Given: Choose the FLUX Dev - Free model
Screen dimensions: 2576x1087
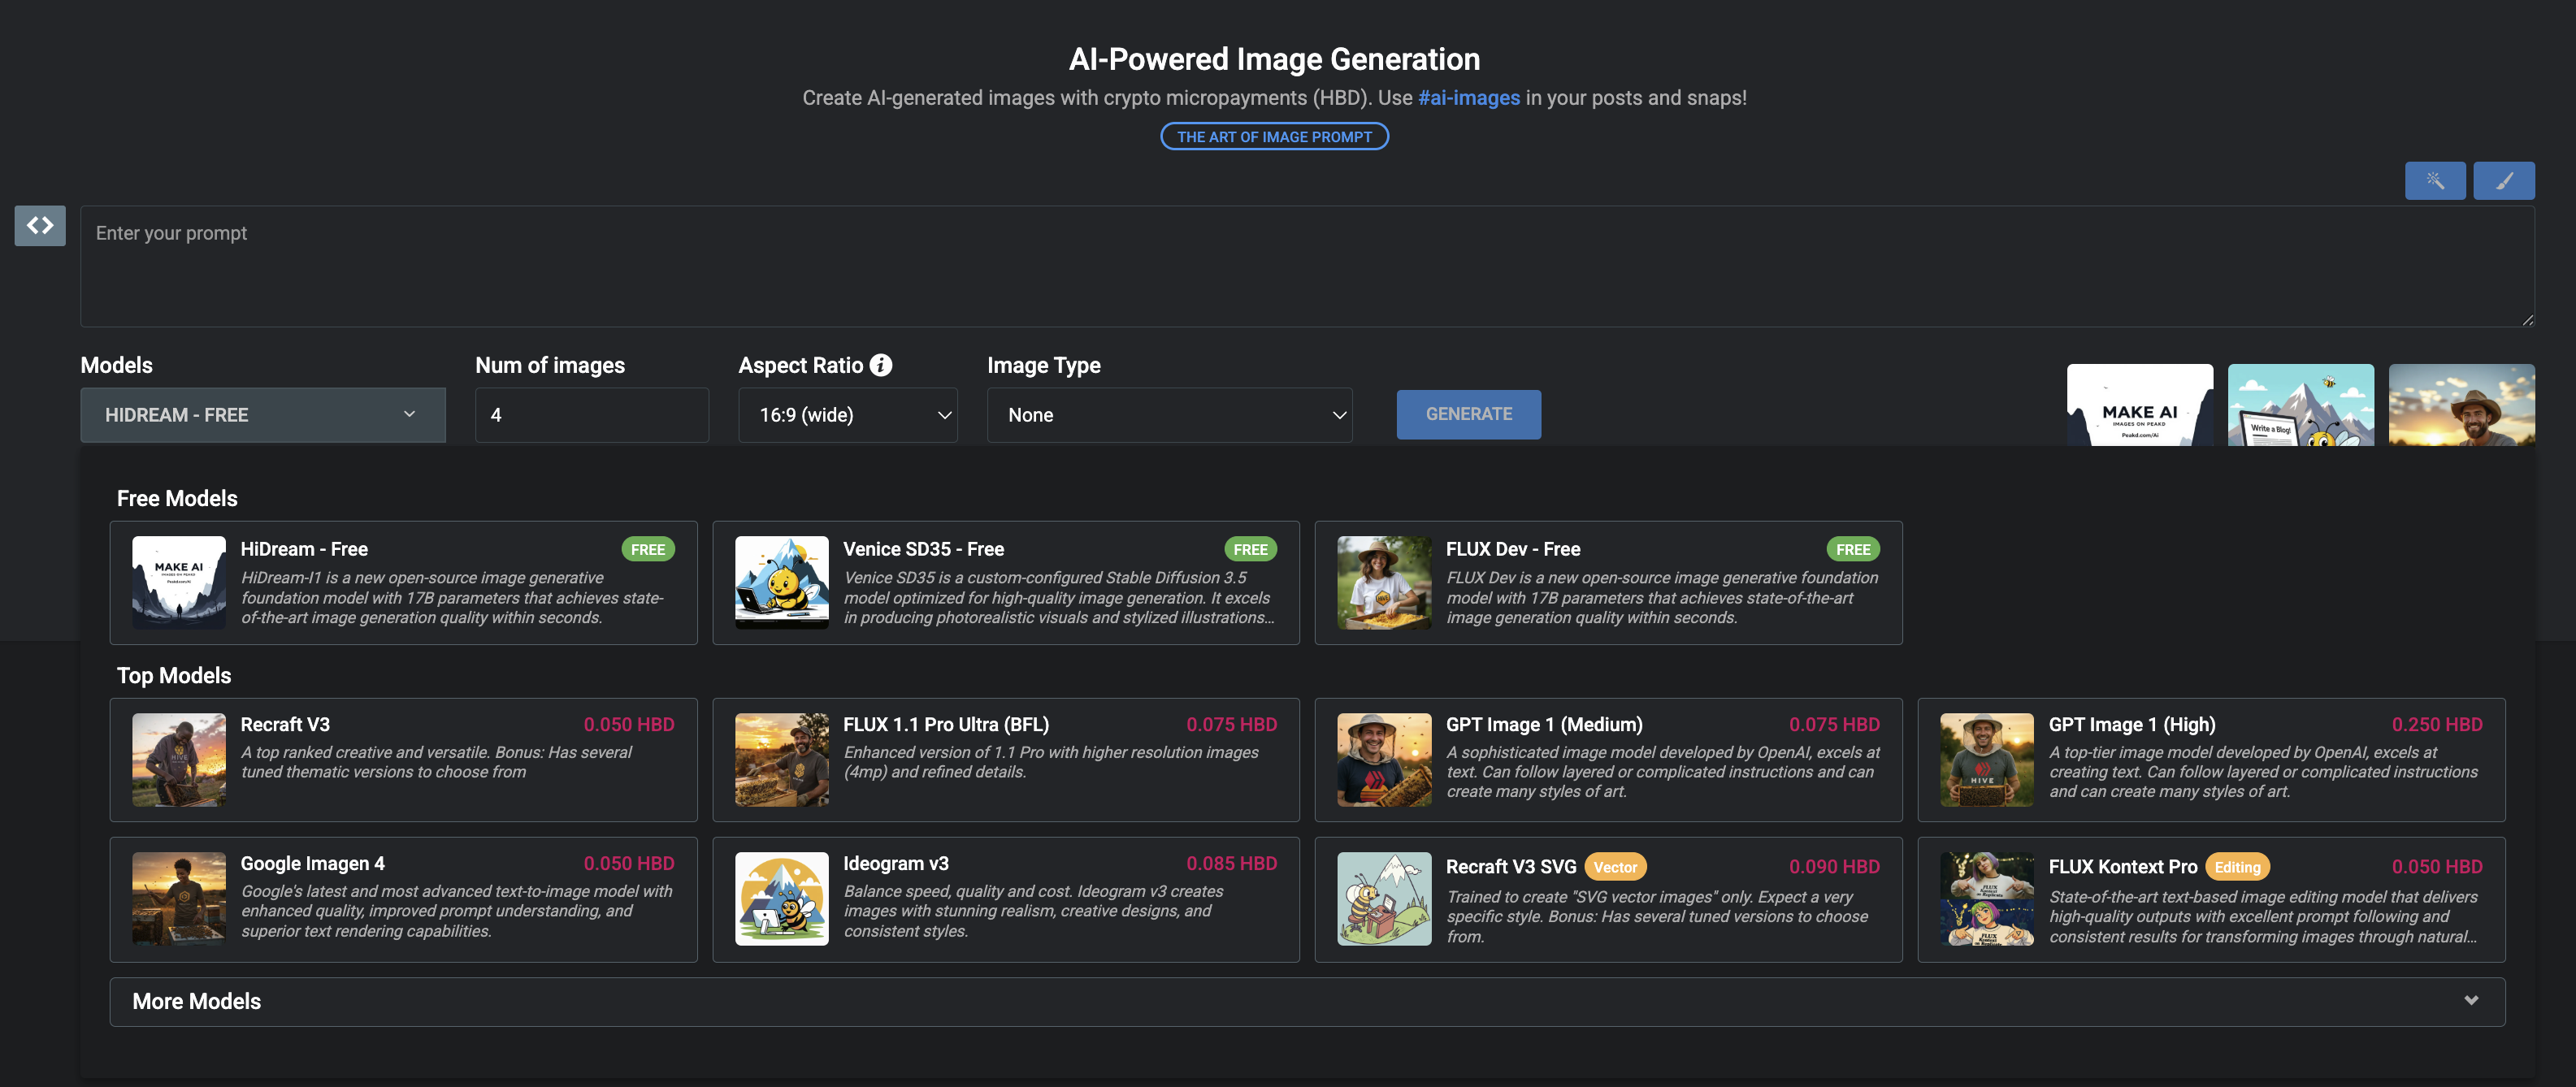Looking at the screenshot, I should (x=1608, y=582).
